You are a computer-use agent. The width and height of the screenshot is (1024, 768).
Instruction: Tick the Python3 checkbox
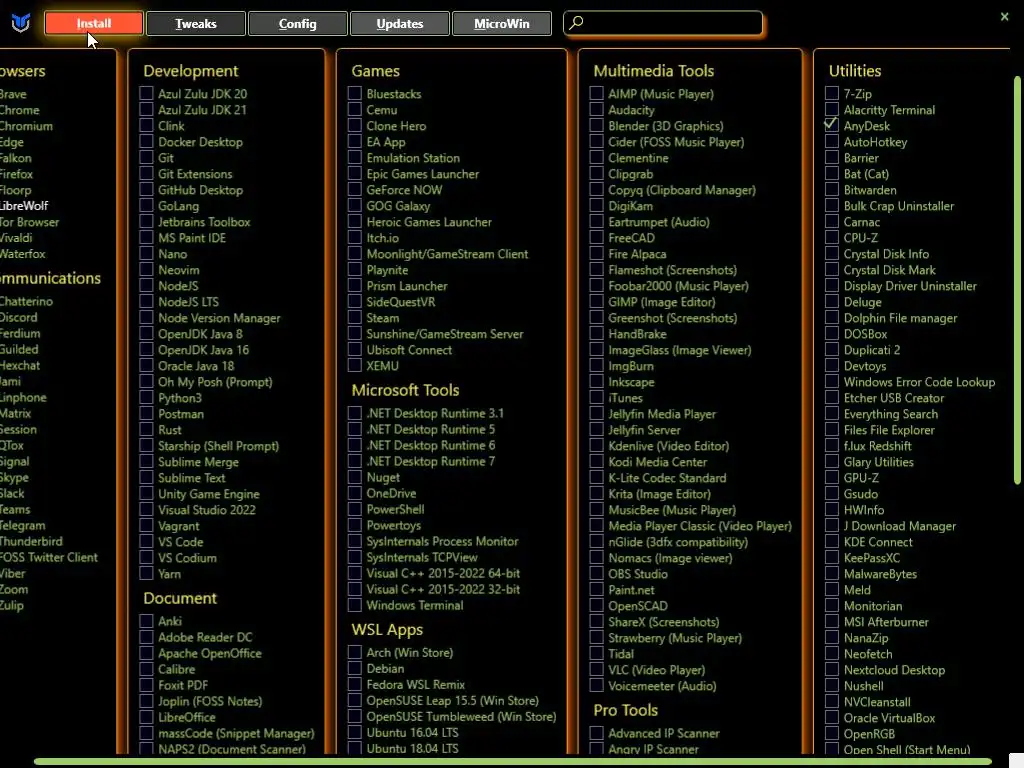146,398
